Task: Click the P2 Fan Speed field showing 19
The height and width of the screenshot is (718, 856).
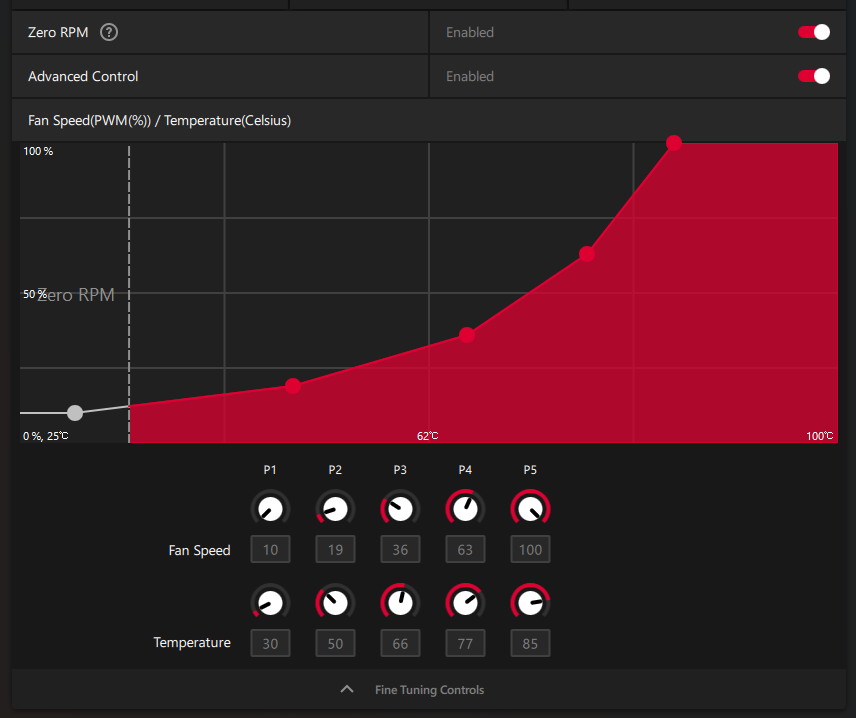Action: click(335, 549)
